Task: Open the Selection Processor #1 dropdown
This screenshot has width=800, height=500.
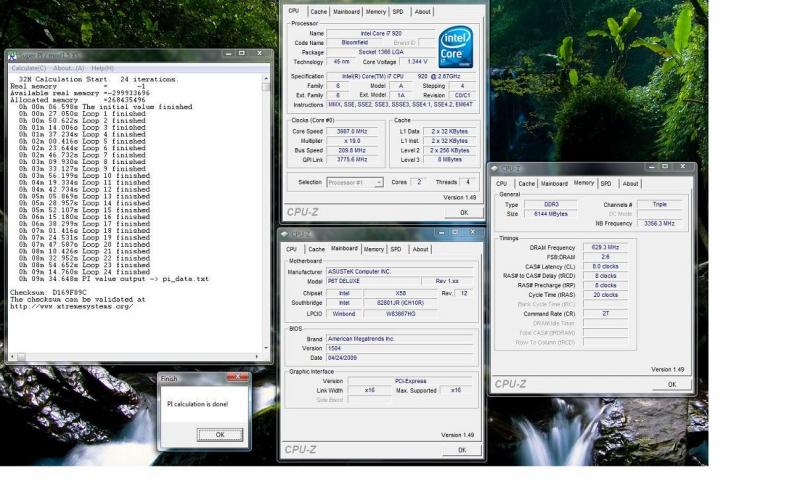Action: tap(379, 183)
